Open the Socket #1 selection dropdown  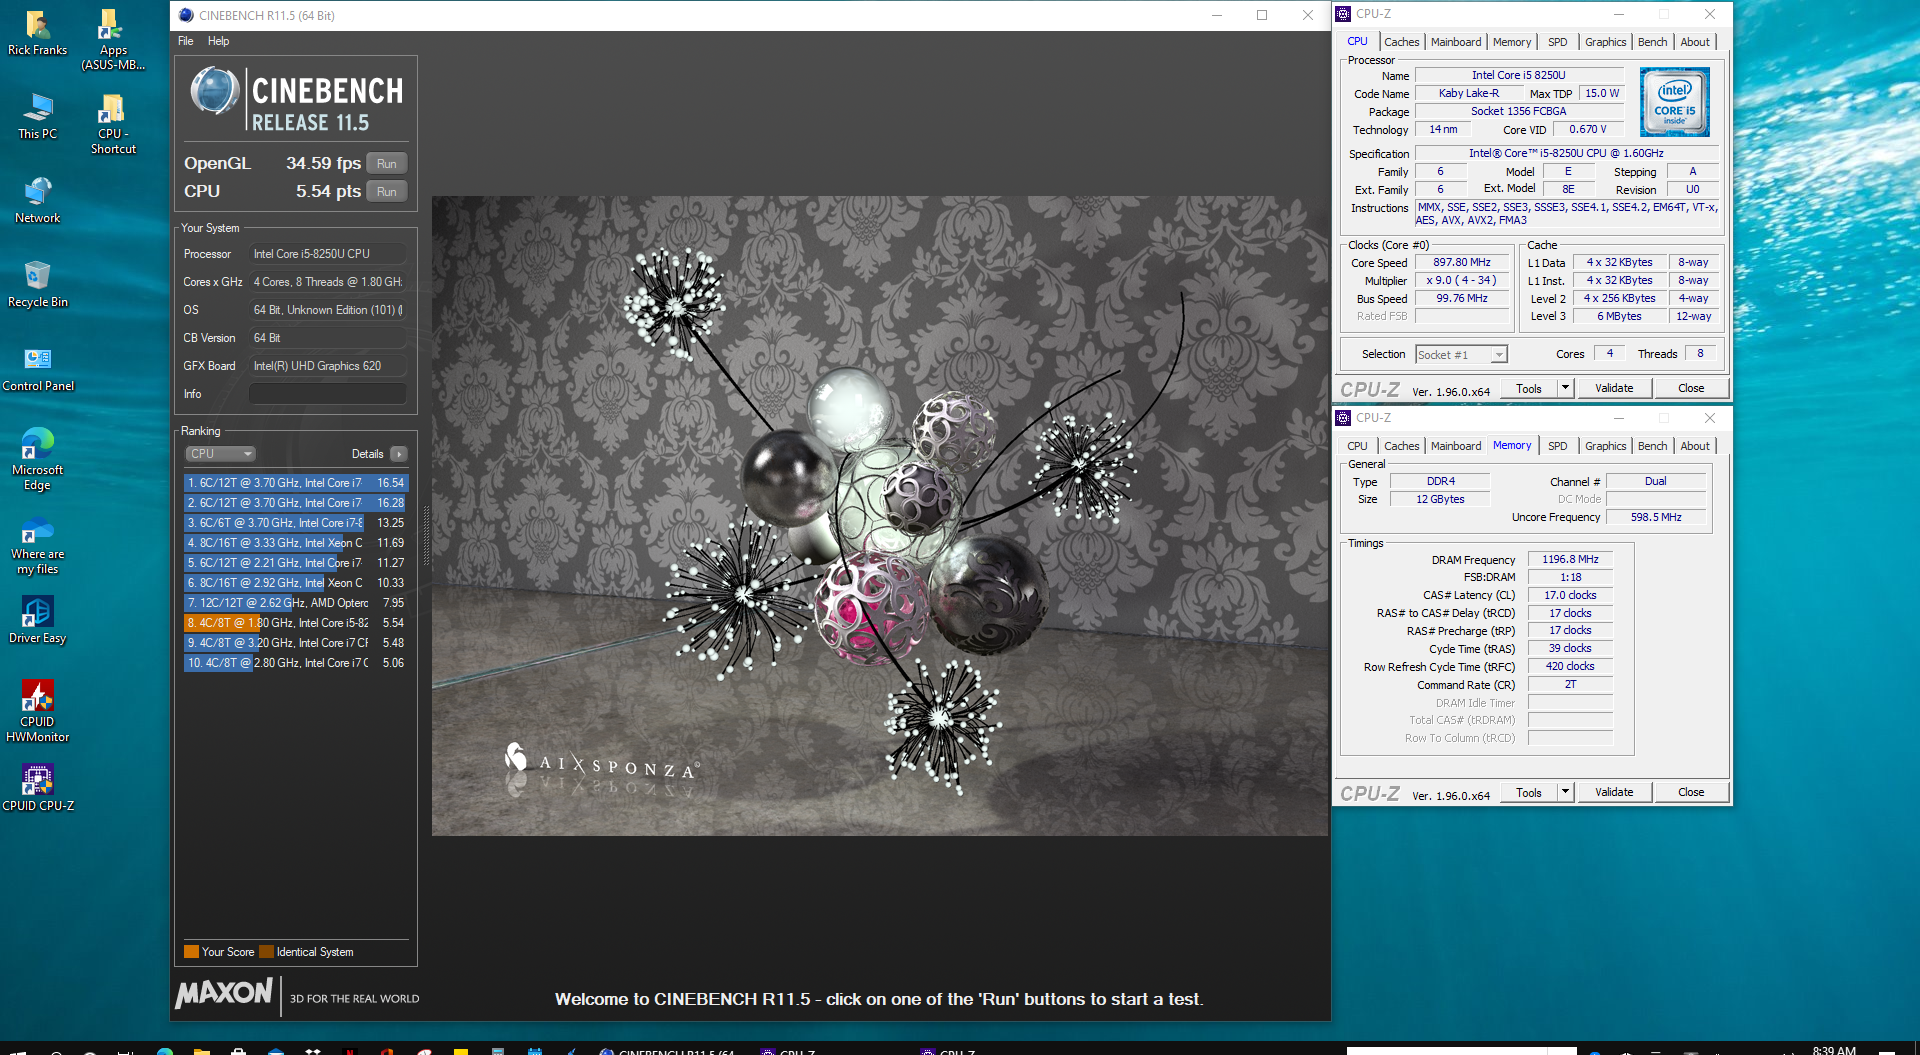tap(1461, 355)
